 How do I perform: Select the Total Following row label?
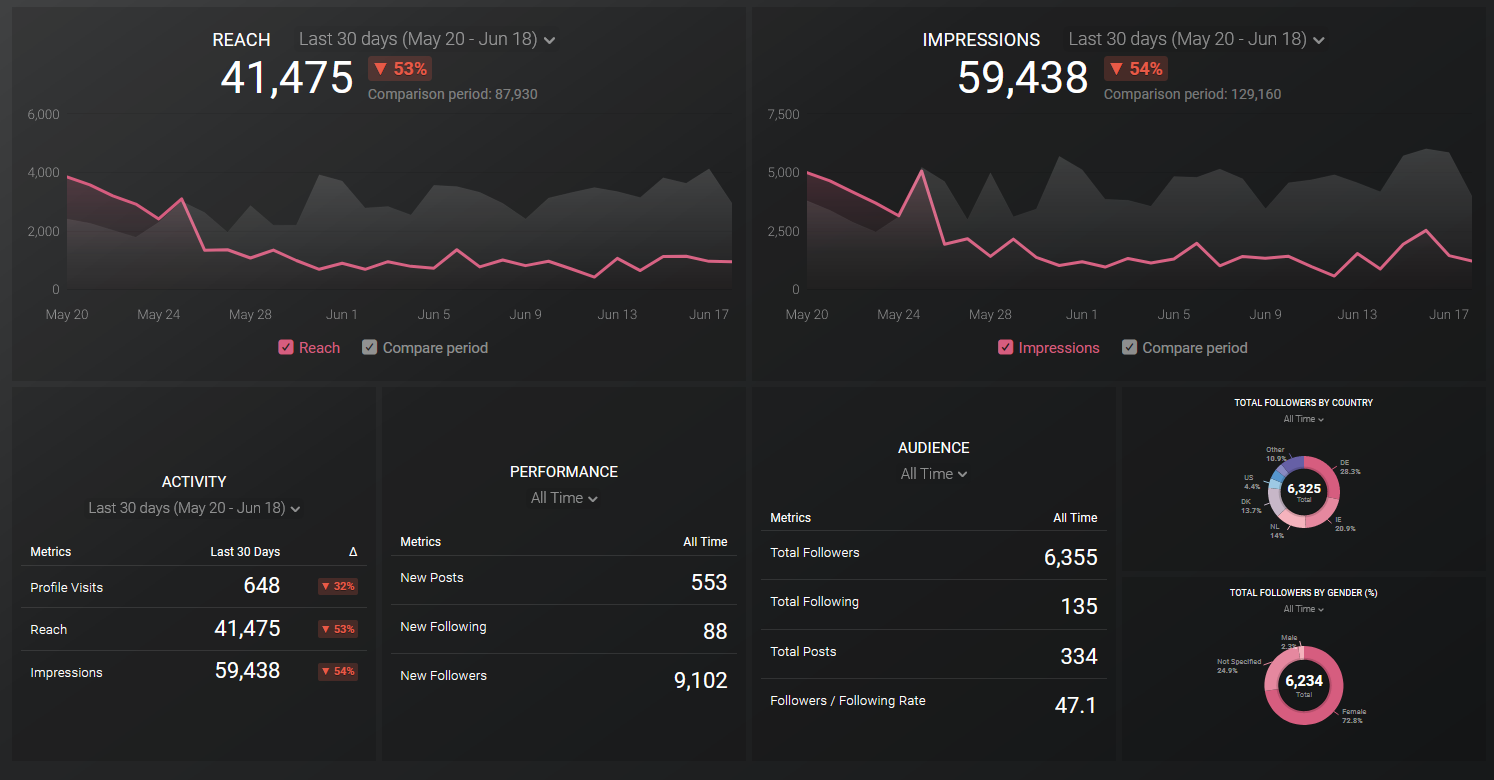[x=814, y=601]
